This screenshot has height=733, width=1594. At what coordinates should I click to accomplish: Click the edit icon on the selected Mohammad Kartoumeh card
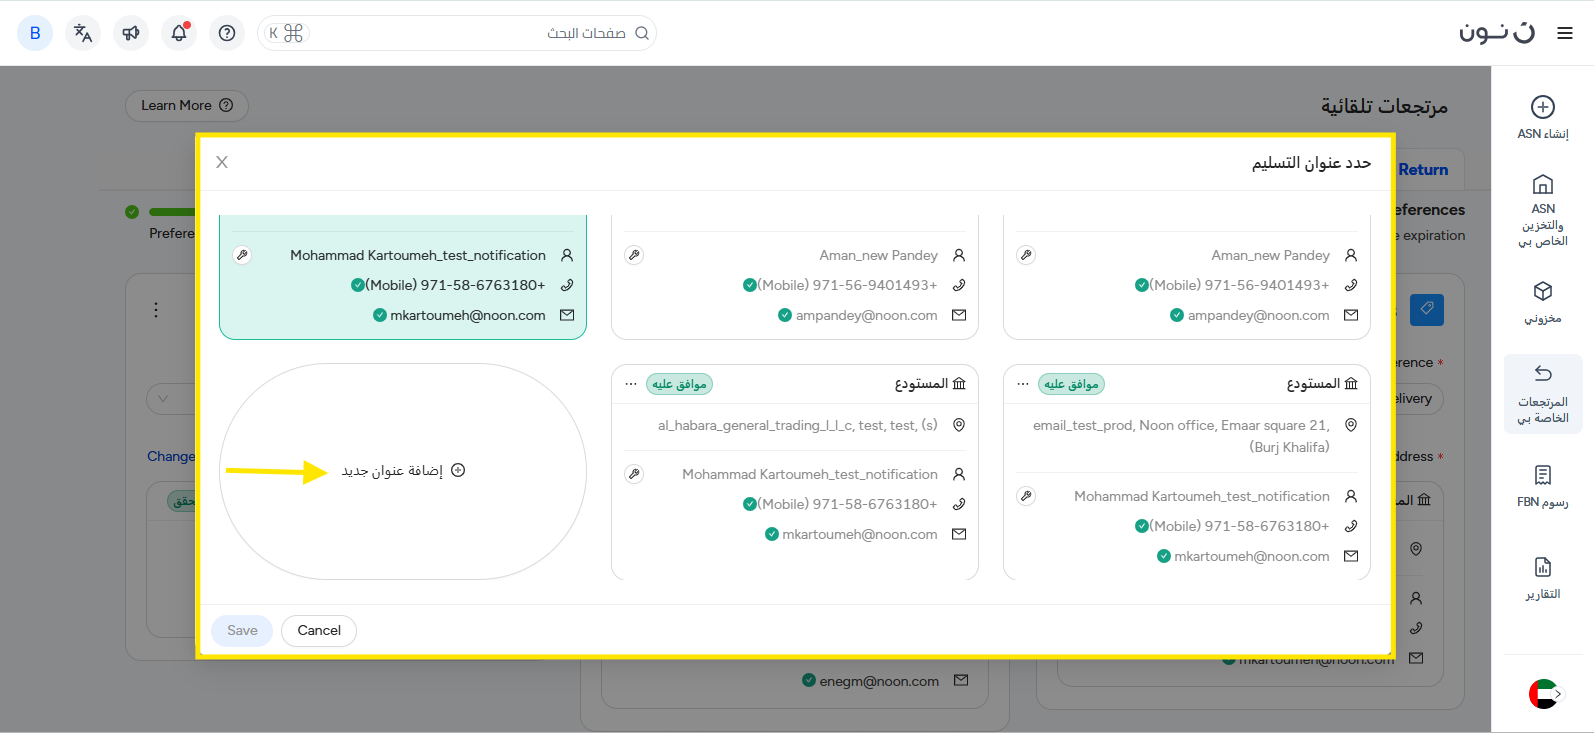(x=242, y=255)
